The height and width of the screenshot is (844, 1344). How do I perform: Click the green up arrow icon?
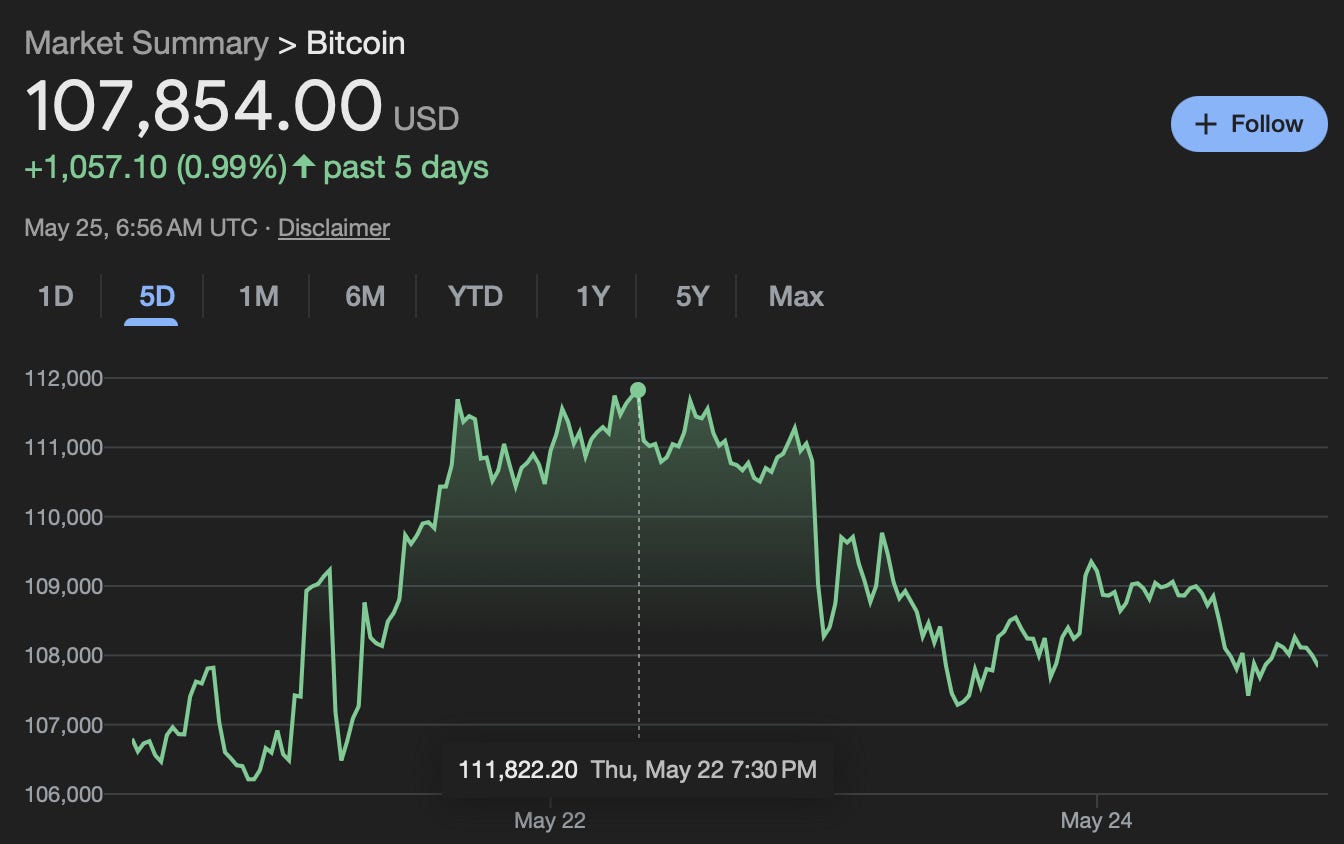(x=304, y=167)
